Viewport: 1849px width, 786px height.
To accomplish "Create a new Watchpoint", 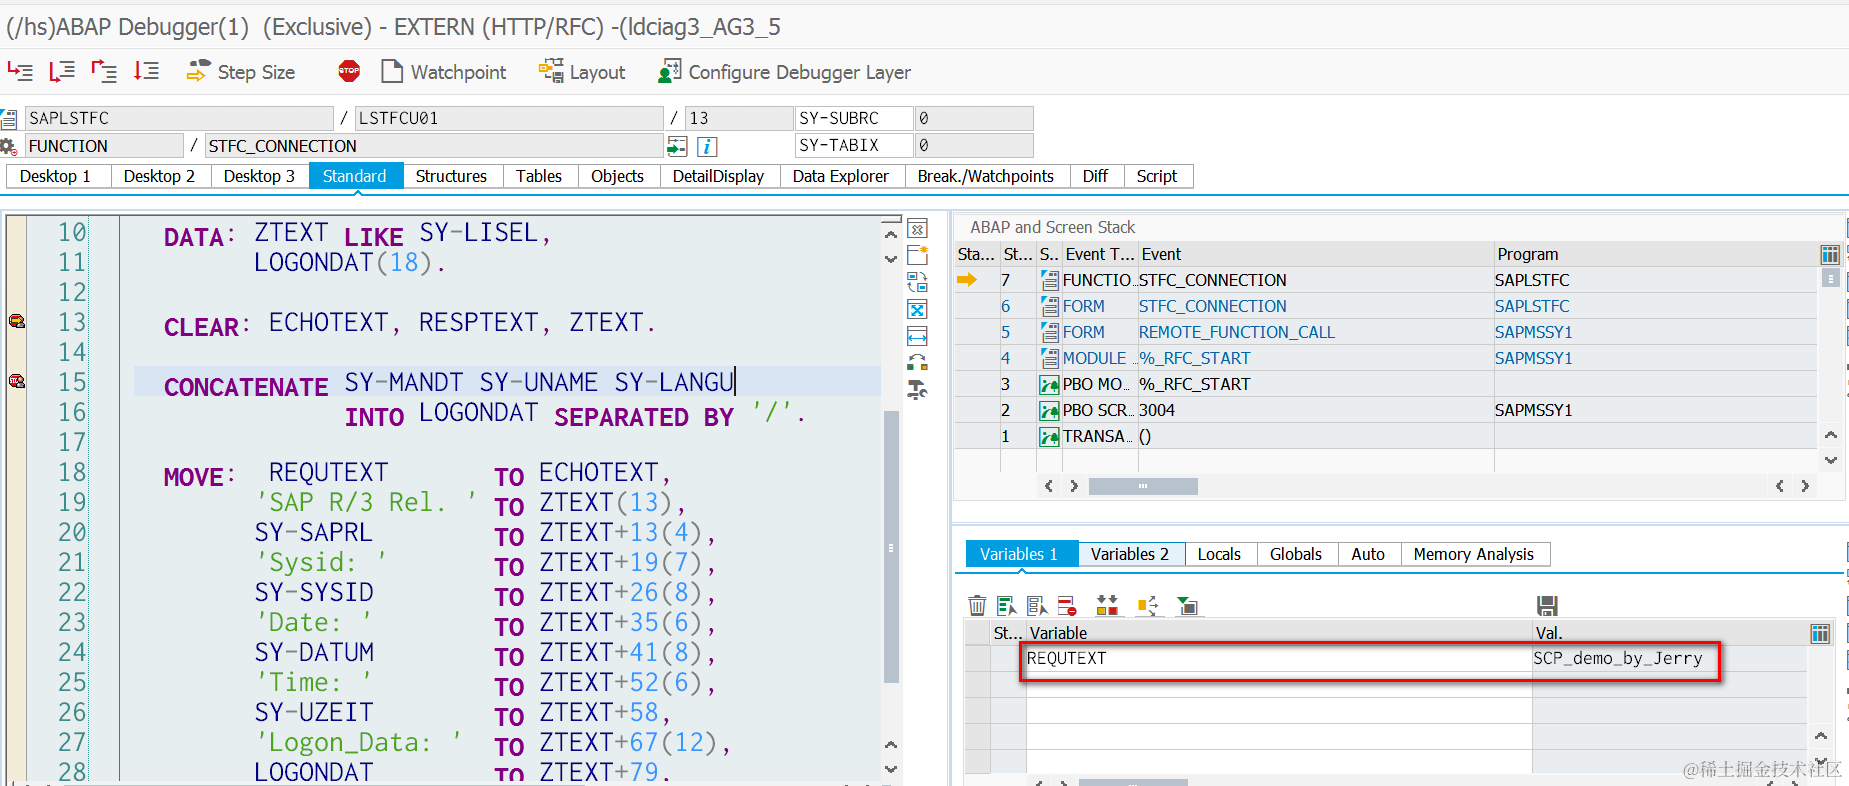I will click(444, 72).
